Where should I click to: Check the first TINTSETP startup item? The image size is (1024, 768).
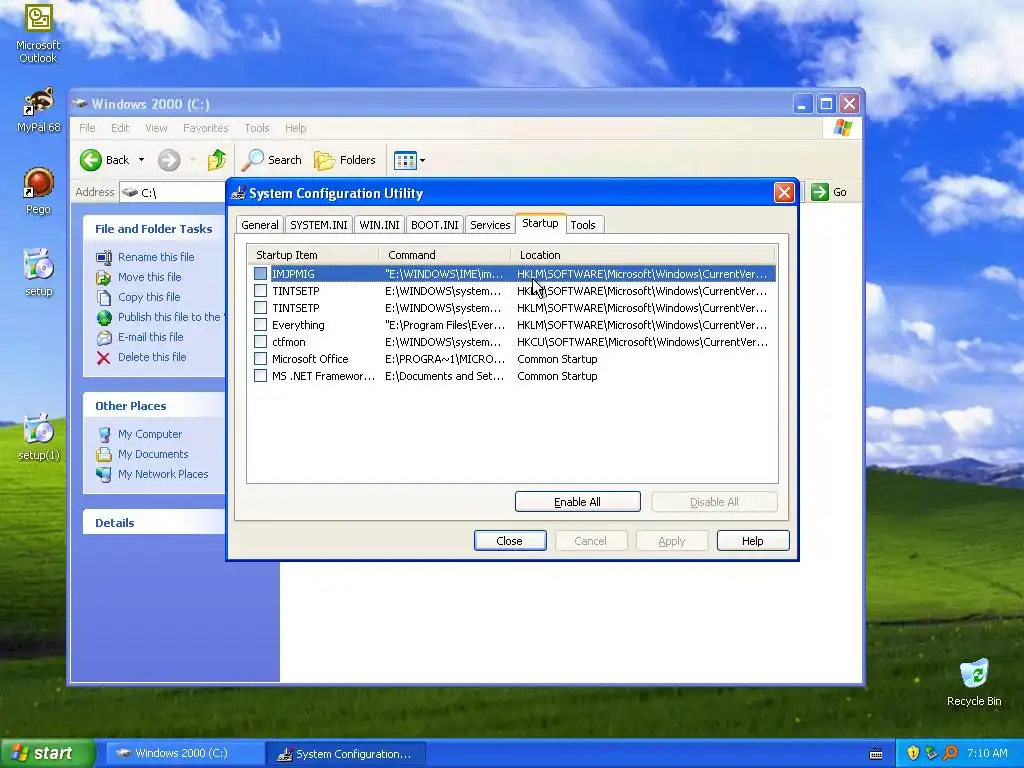[261, 291]
